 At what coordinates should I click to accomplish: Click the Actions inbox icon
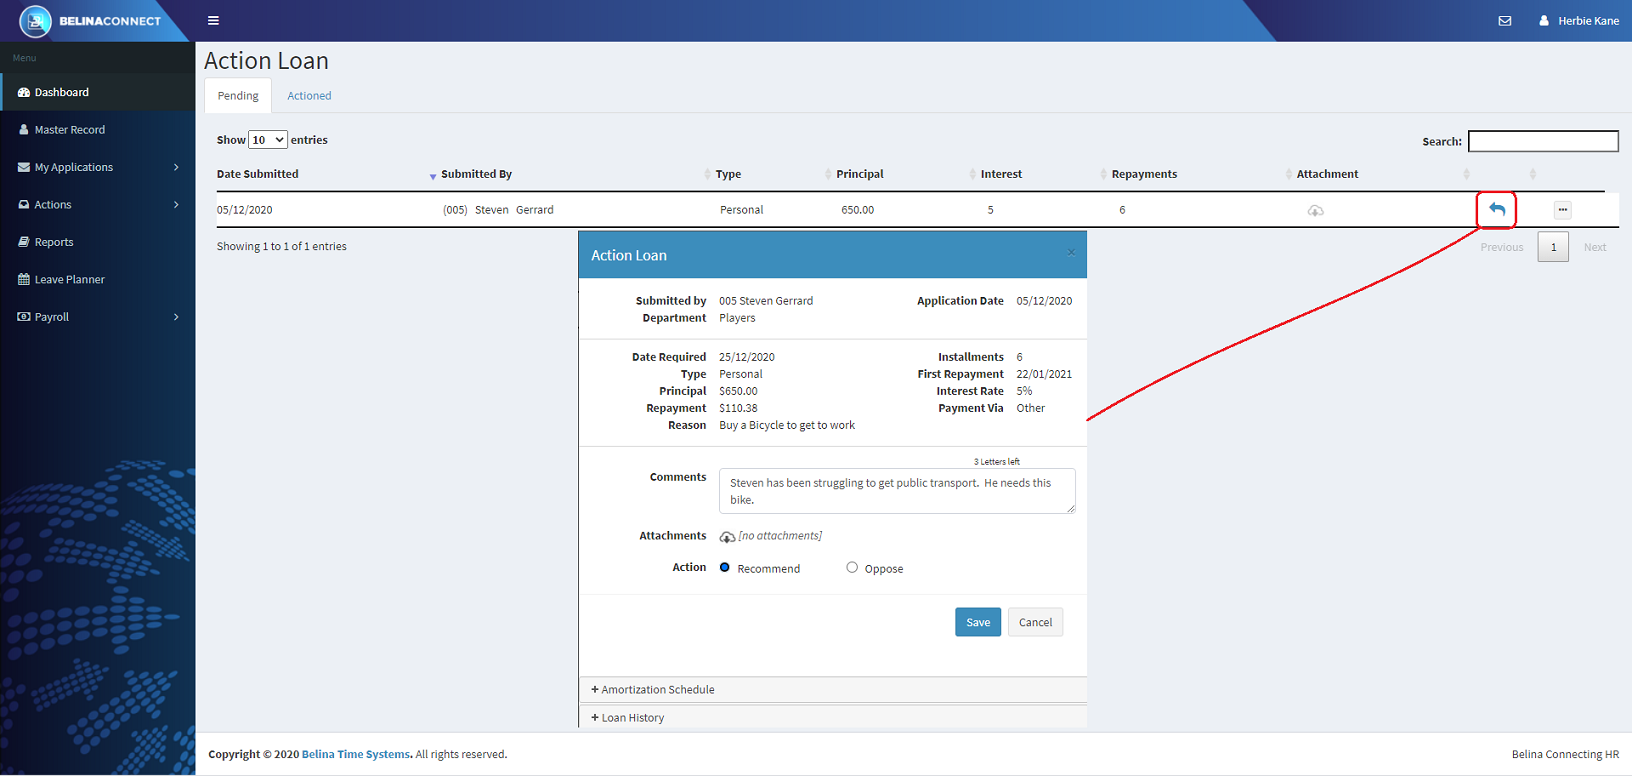coord(24,205)
